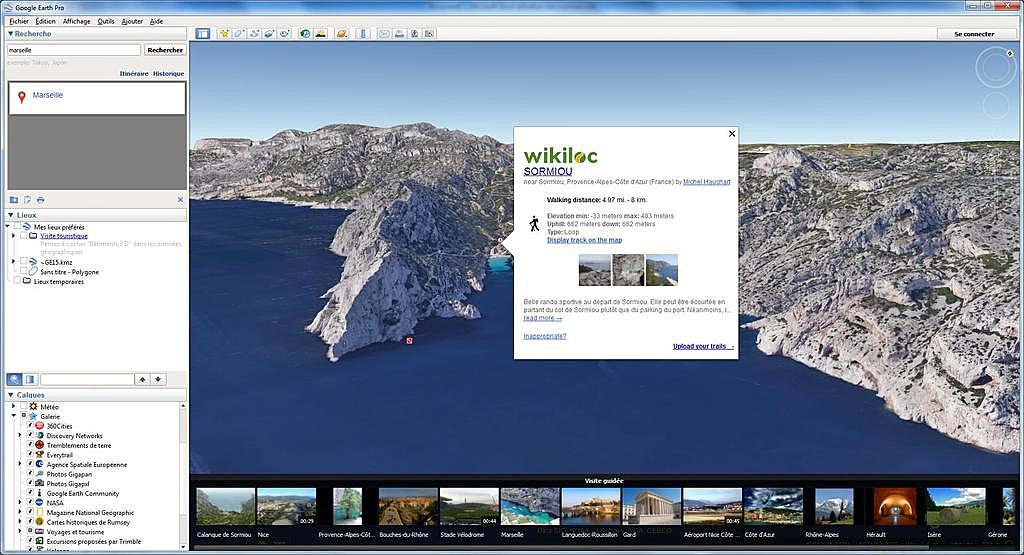Copy search results to My Places icon

click(14, 200)
